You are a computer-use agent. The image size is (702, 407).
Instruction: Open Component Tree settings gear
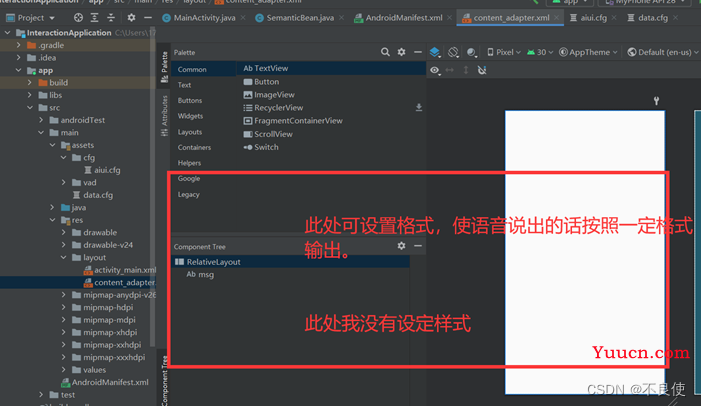coord(402,245)
